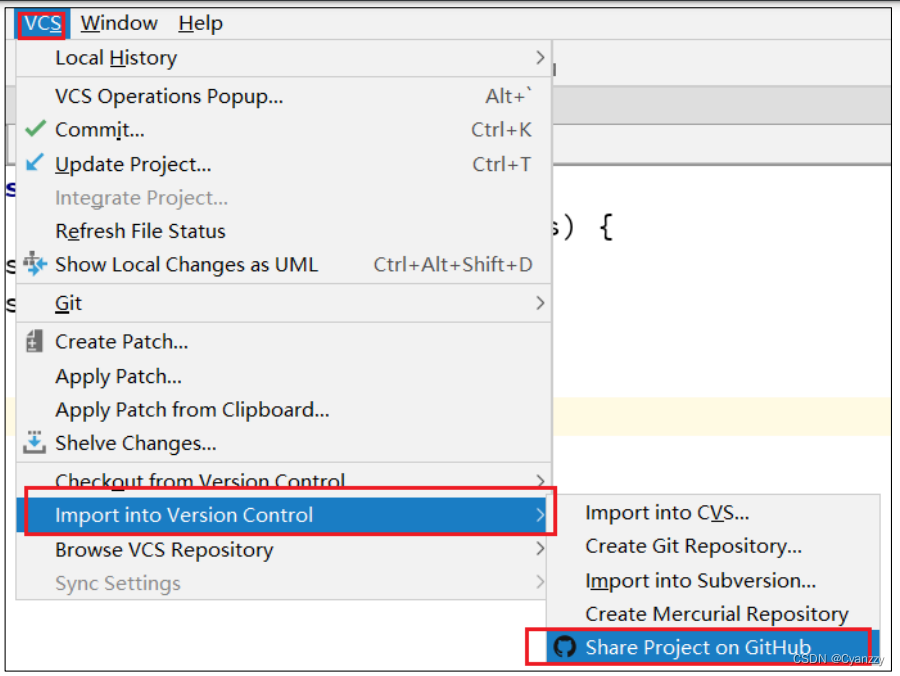Expand arrow beside Browse VCS Repository
900x676 pixels.
[x=540, y=549]
